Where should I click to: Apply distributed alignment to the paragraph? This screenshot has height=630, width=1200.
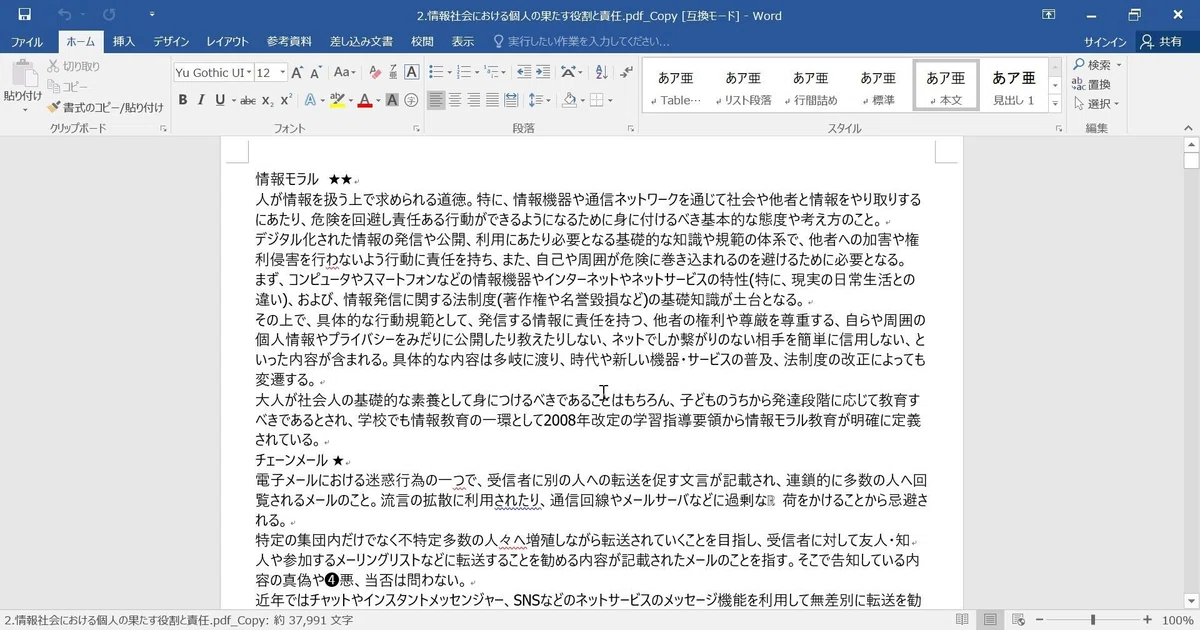point(511,100)
